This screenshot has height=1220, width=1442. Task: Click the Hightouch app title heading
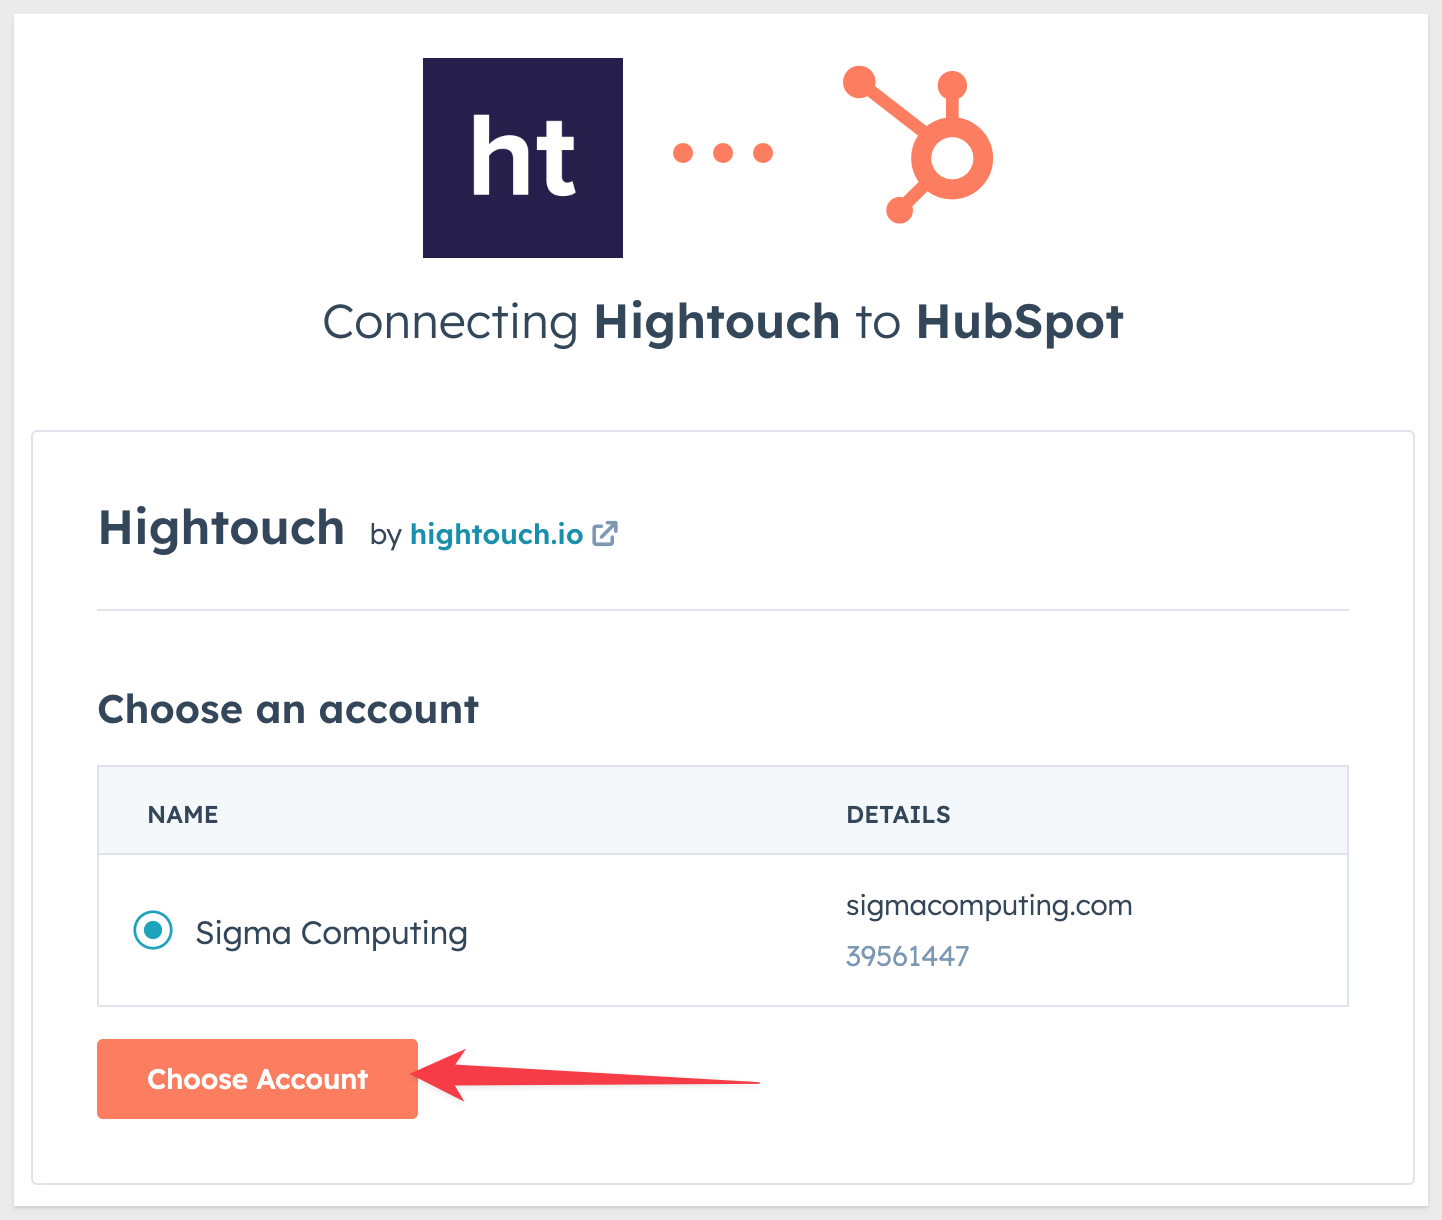(x=221, y=528)
